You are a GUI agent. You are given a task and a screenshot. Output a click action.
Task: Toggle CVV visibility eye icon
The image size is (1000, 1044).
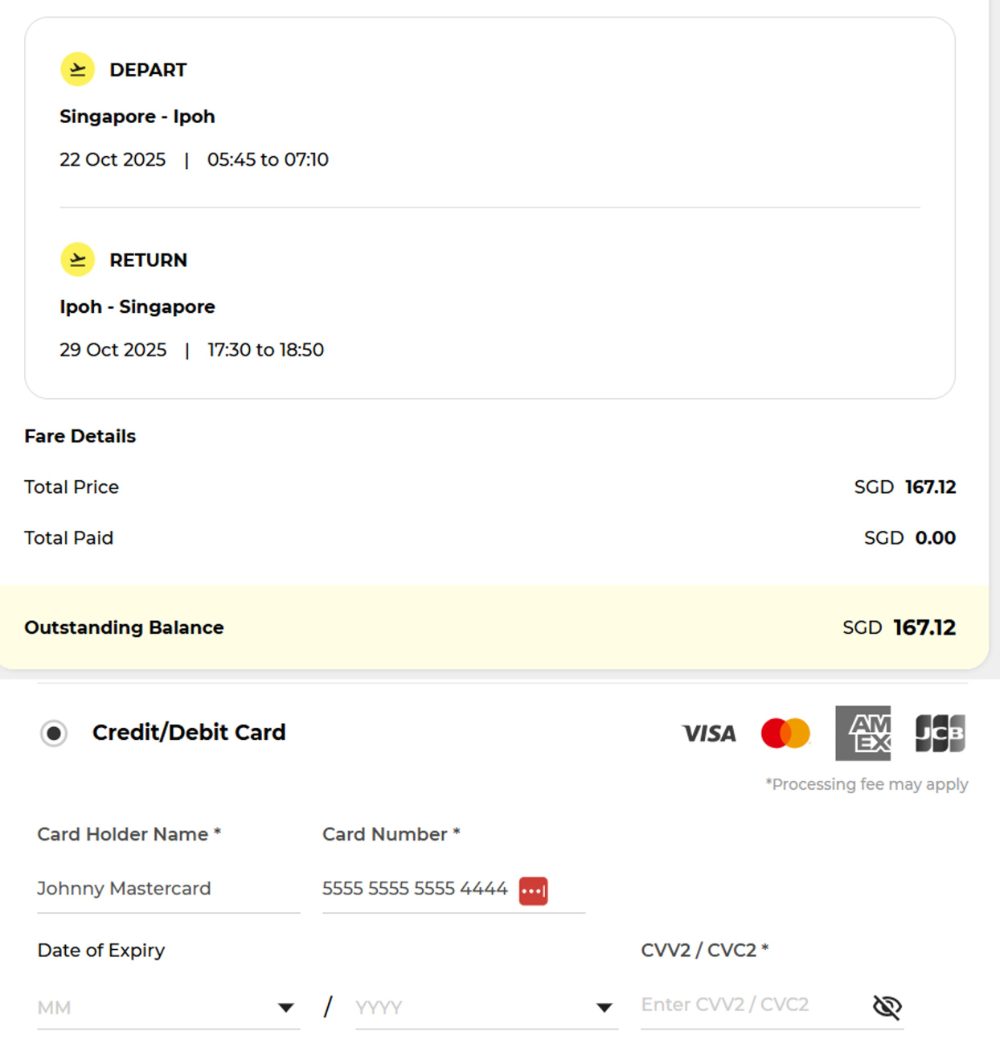pyautogui.click(x=886, y=1006)
